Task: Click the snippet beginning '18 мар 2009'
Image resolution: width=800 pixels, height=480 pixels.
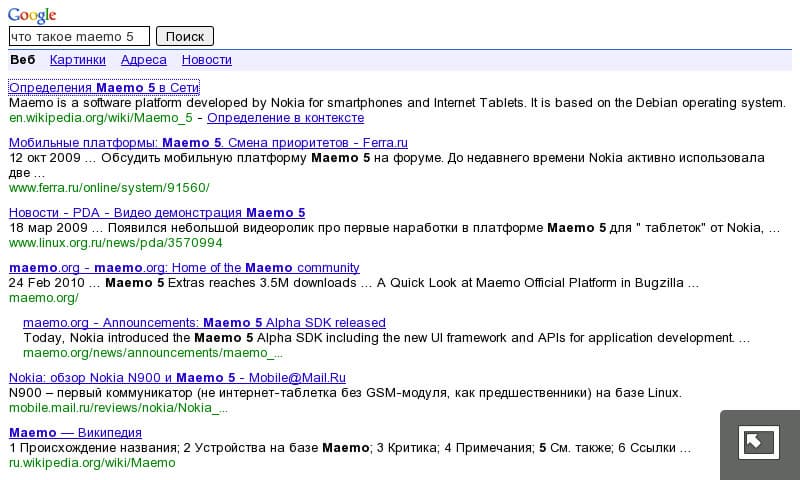Action: click(394, 228)
